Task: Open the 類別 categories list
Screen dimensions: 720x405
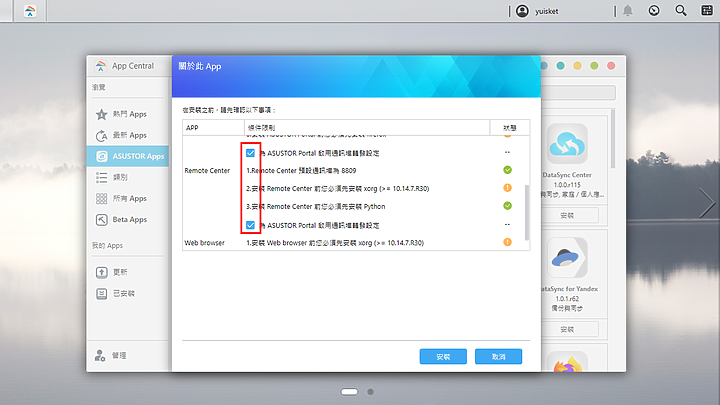Action: 128,177
